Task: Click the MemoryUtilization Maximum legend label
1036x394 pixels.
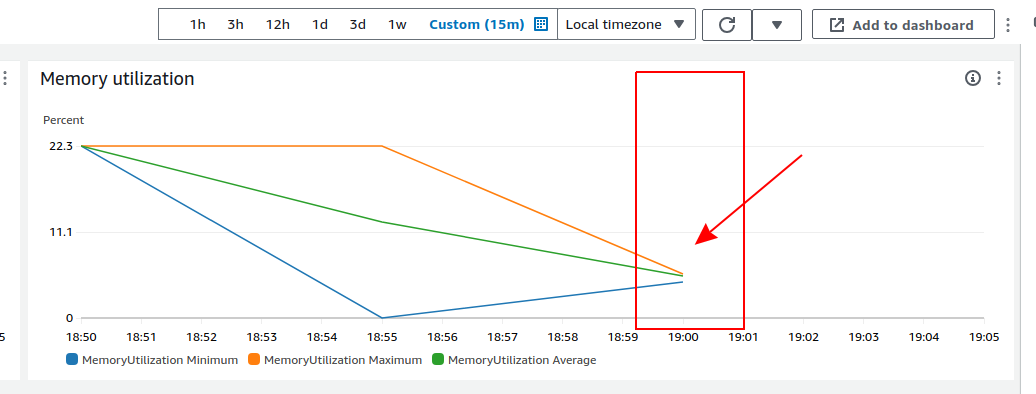Action: tap(343, 360)
